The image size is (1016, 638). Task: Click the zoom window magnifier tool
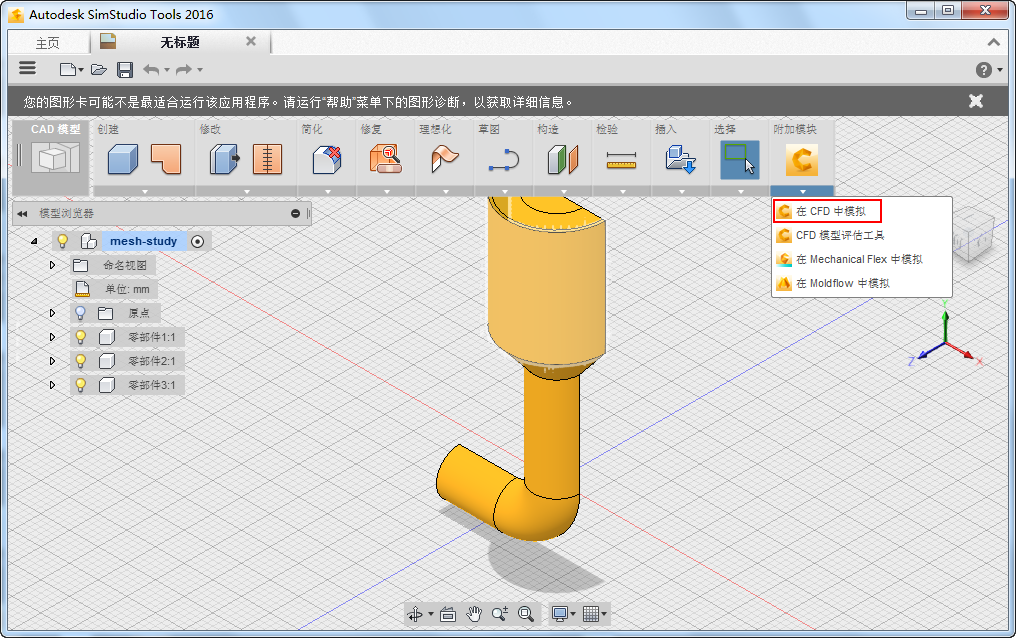525,613
